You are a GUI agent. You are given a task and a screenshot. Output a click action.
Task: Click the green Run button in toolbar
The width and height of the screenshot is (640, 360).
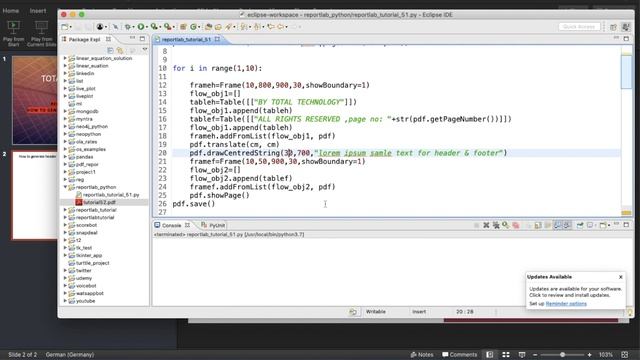(141, 27)
